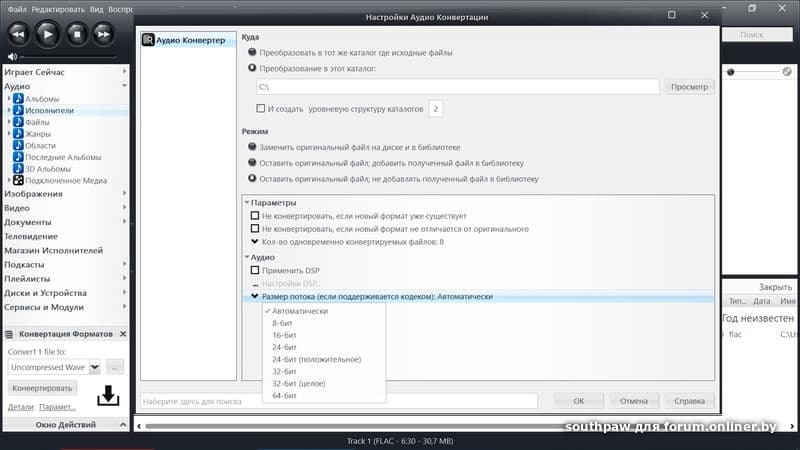Click the Исполнители icon in tree
800x450 pixels.
click(18, 110)
